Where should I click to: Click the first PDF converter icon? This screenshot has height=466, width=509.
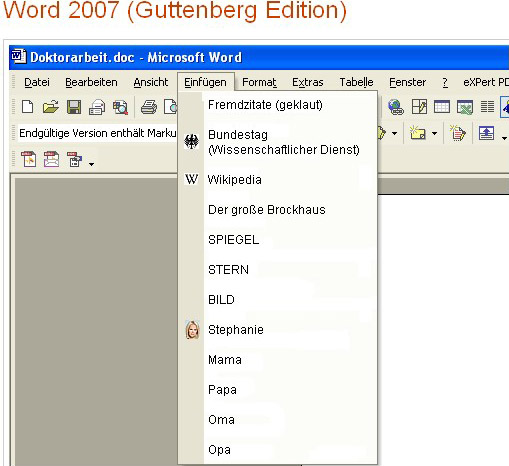(x=29, y=159)
